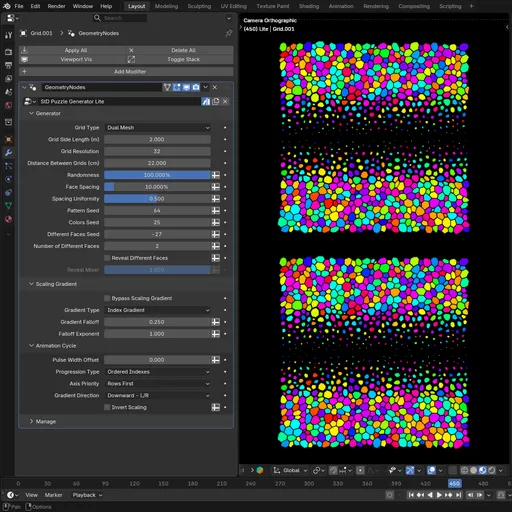Screen dimensions: 512x512
Task: Open the Gradient Type dropdown
Action: point(157,310)
